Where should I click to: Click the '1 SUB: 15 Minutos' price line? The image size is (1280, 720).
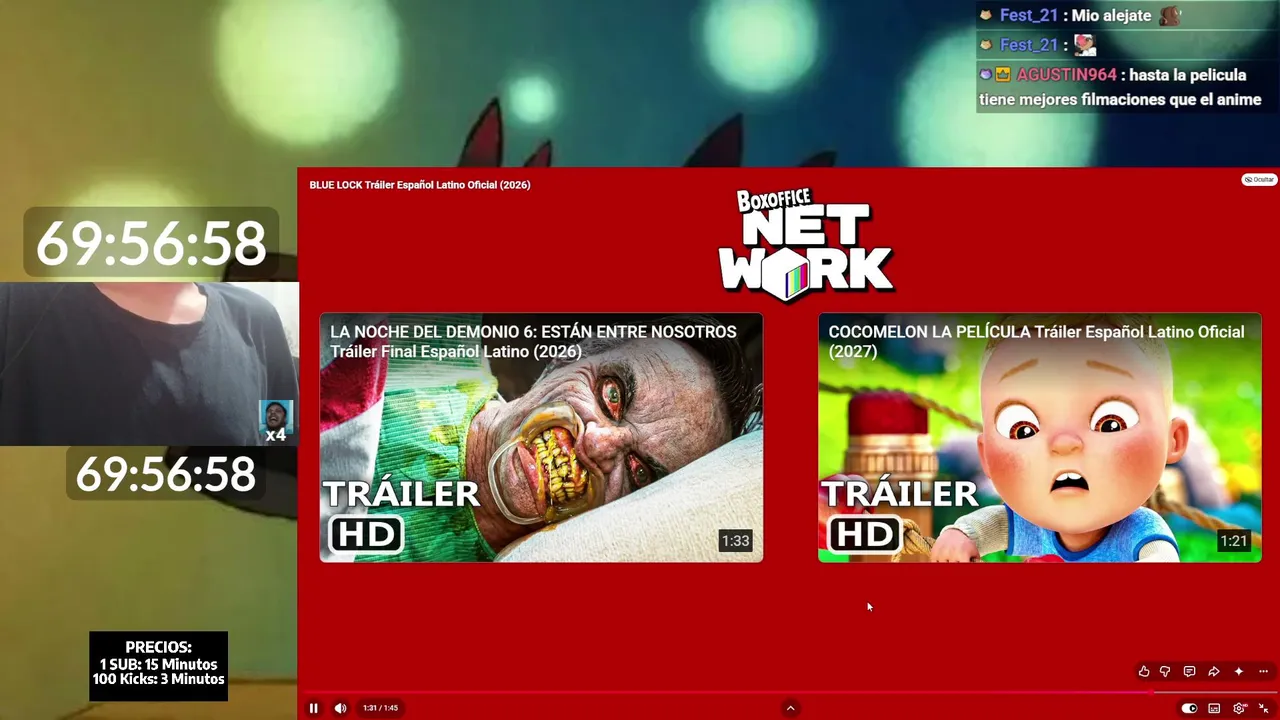click(158, 664)
